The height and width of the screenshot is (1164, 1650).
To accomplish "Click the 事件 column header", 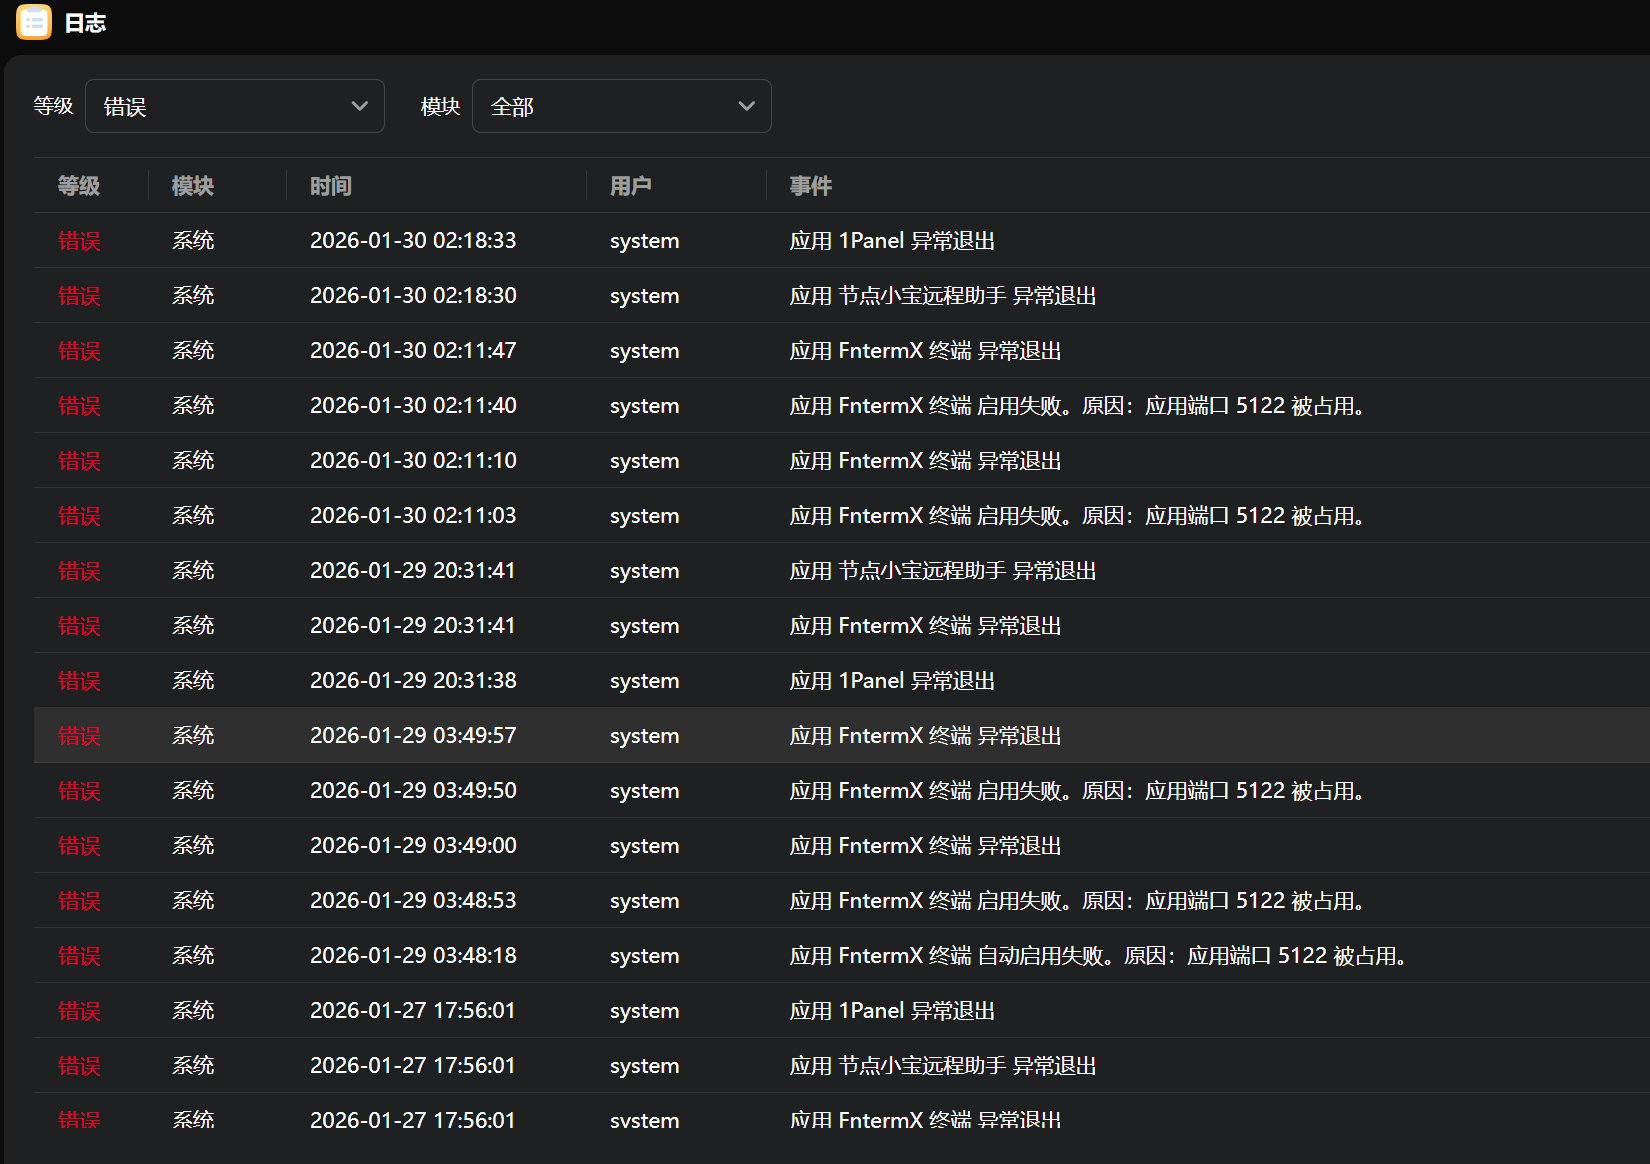I will (811, 186).
